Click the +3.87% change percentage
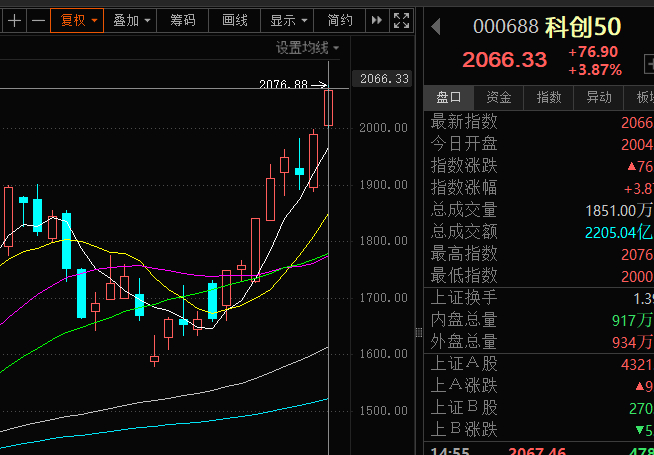 click(x=595, y=70)
